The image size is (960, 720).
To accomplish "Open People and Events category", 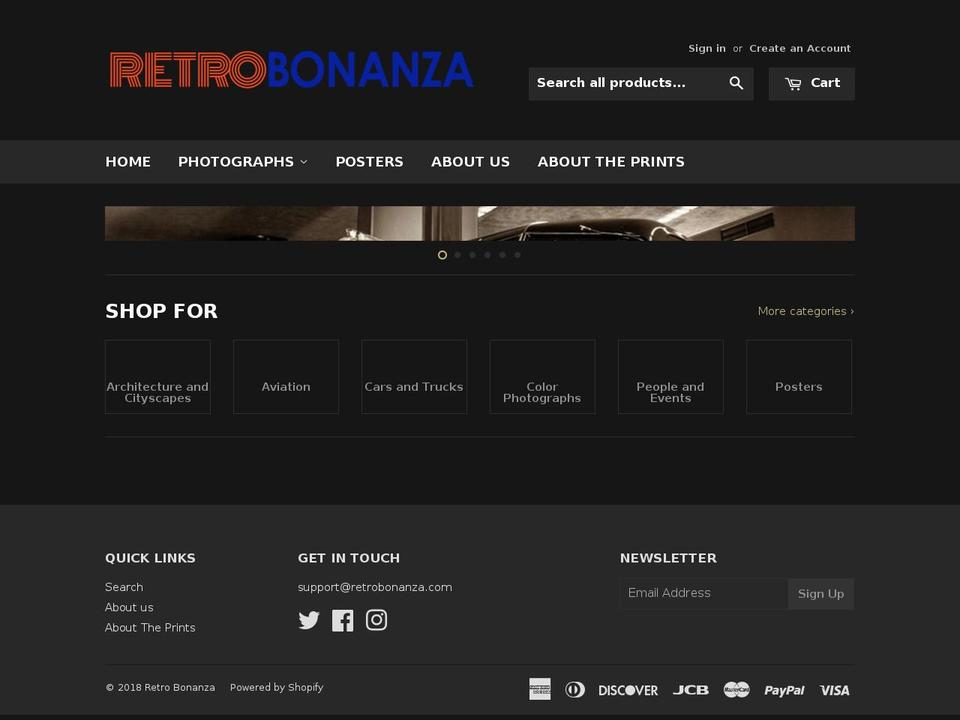I will pyautogui.click(x=670, y=377).
